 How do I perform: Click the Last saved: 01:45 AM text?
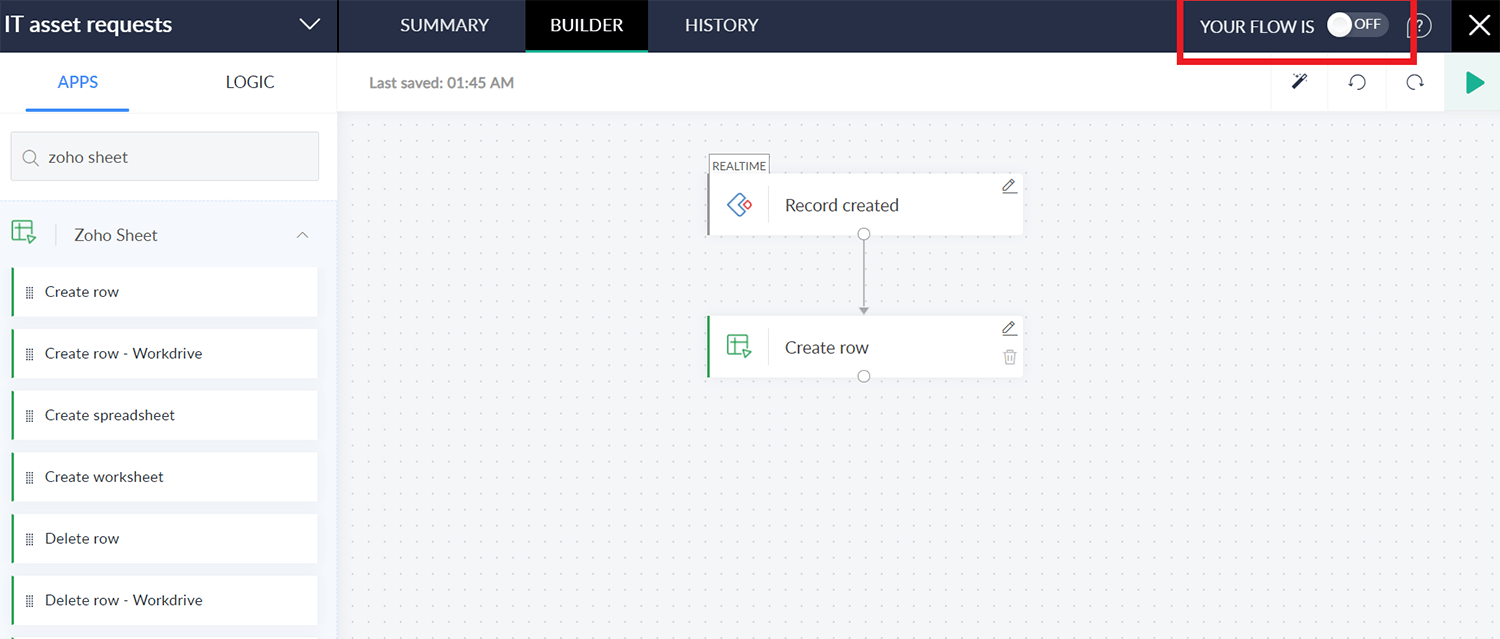tap(441, 83)
